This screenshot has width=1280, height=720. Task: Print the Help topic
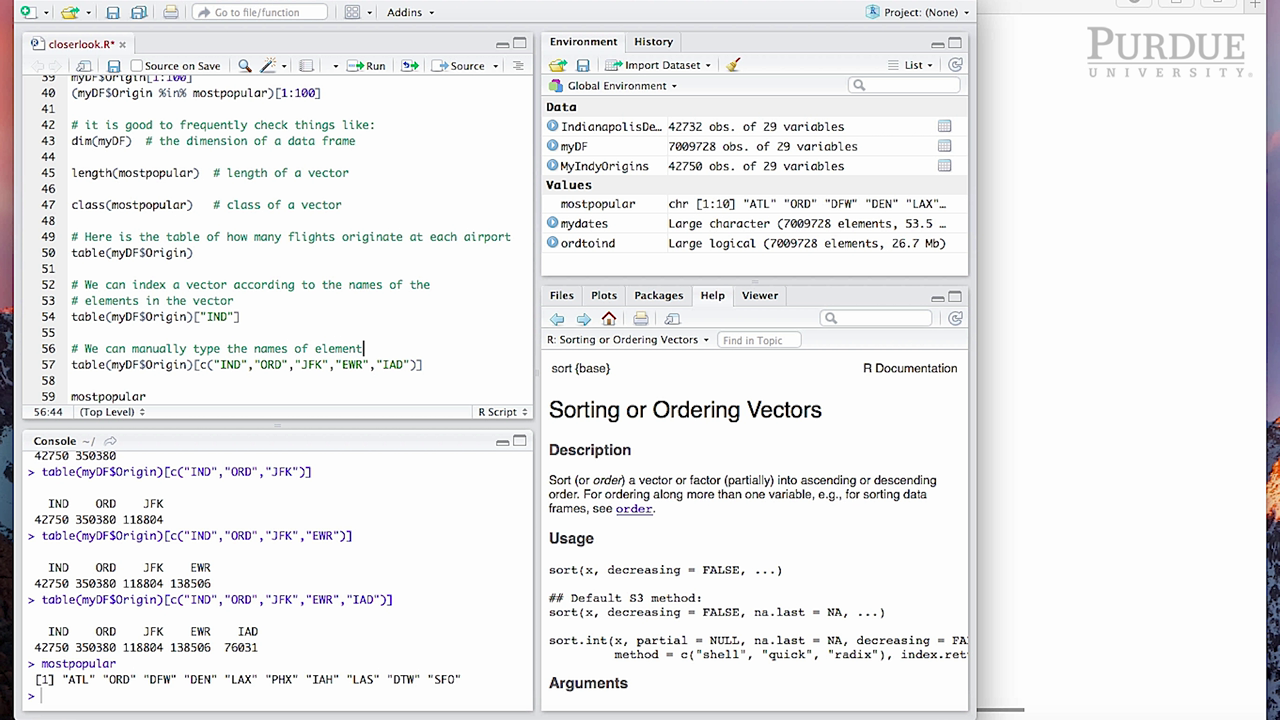[x=641, y=319]
